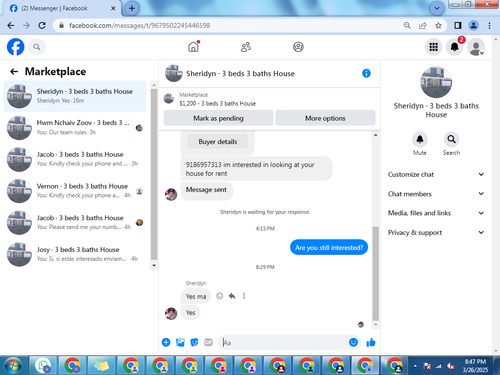
Task: Go to the Home feed icon
Action: 193,47
